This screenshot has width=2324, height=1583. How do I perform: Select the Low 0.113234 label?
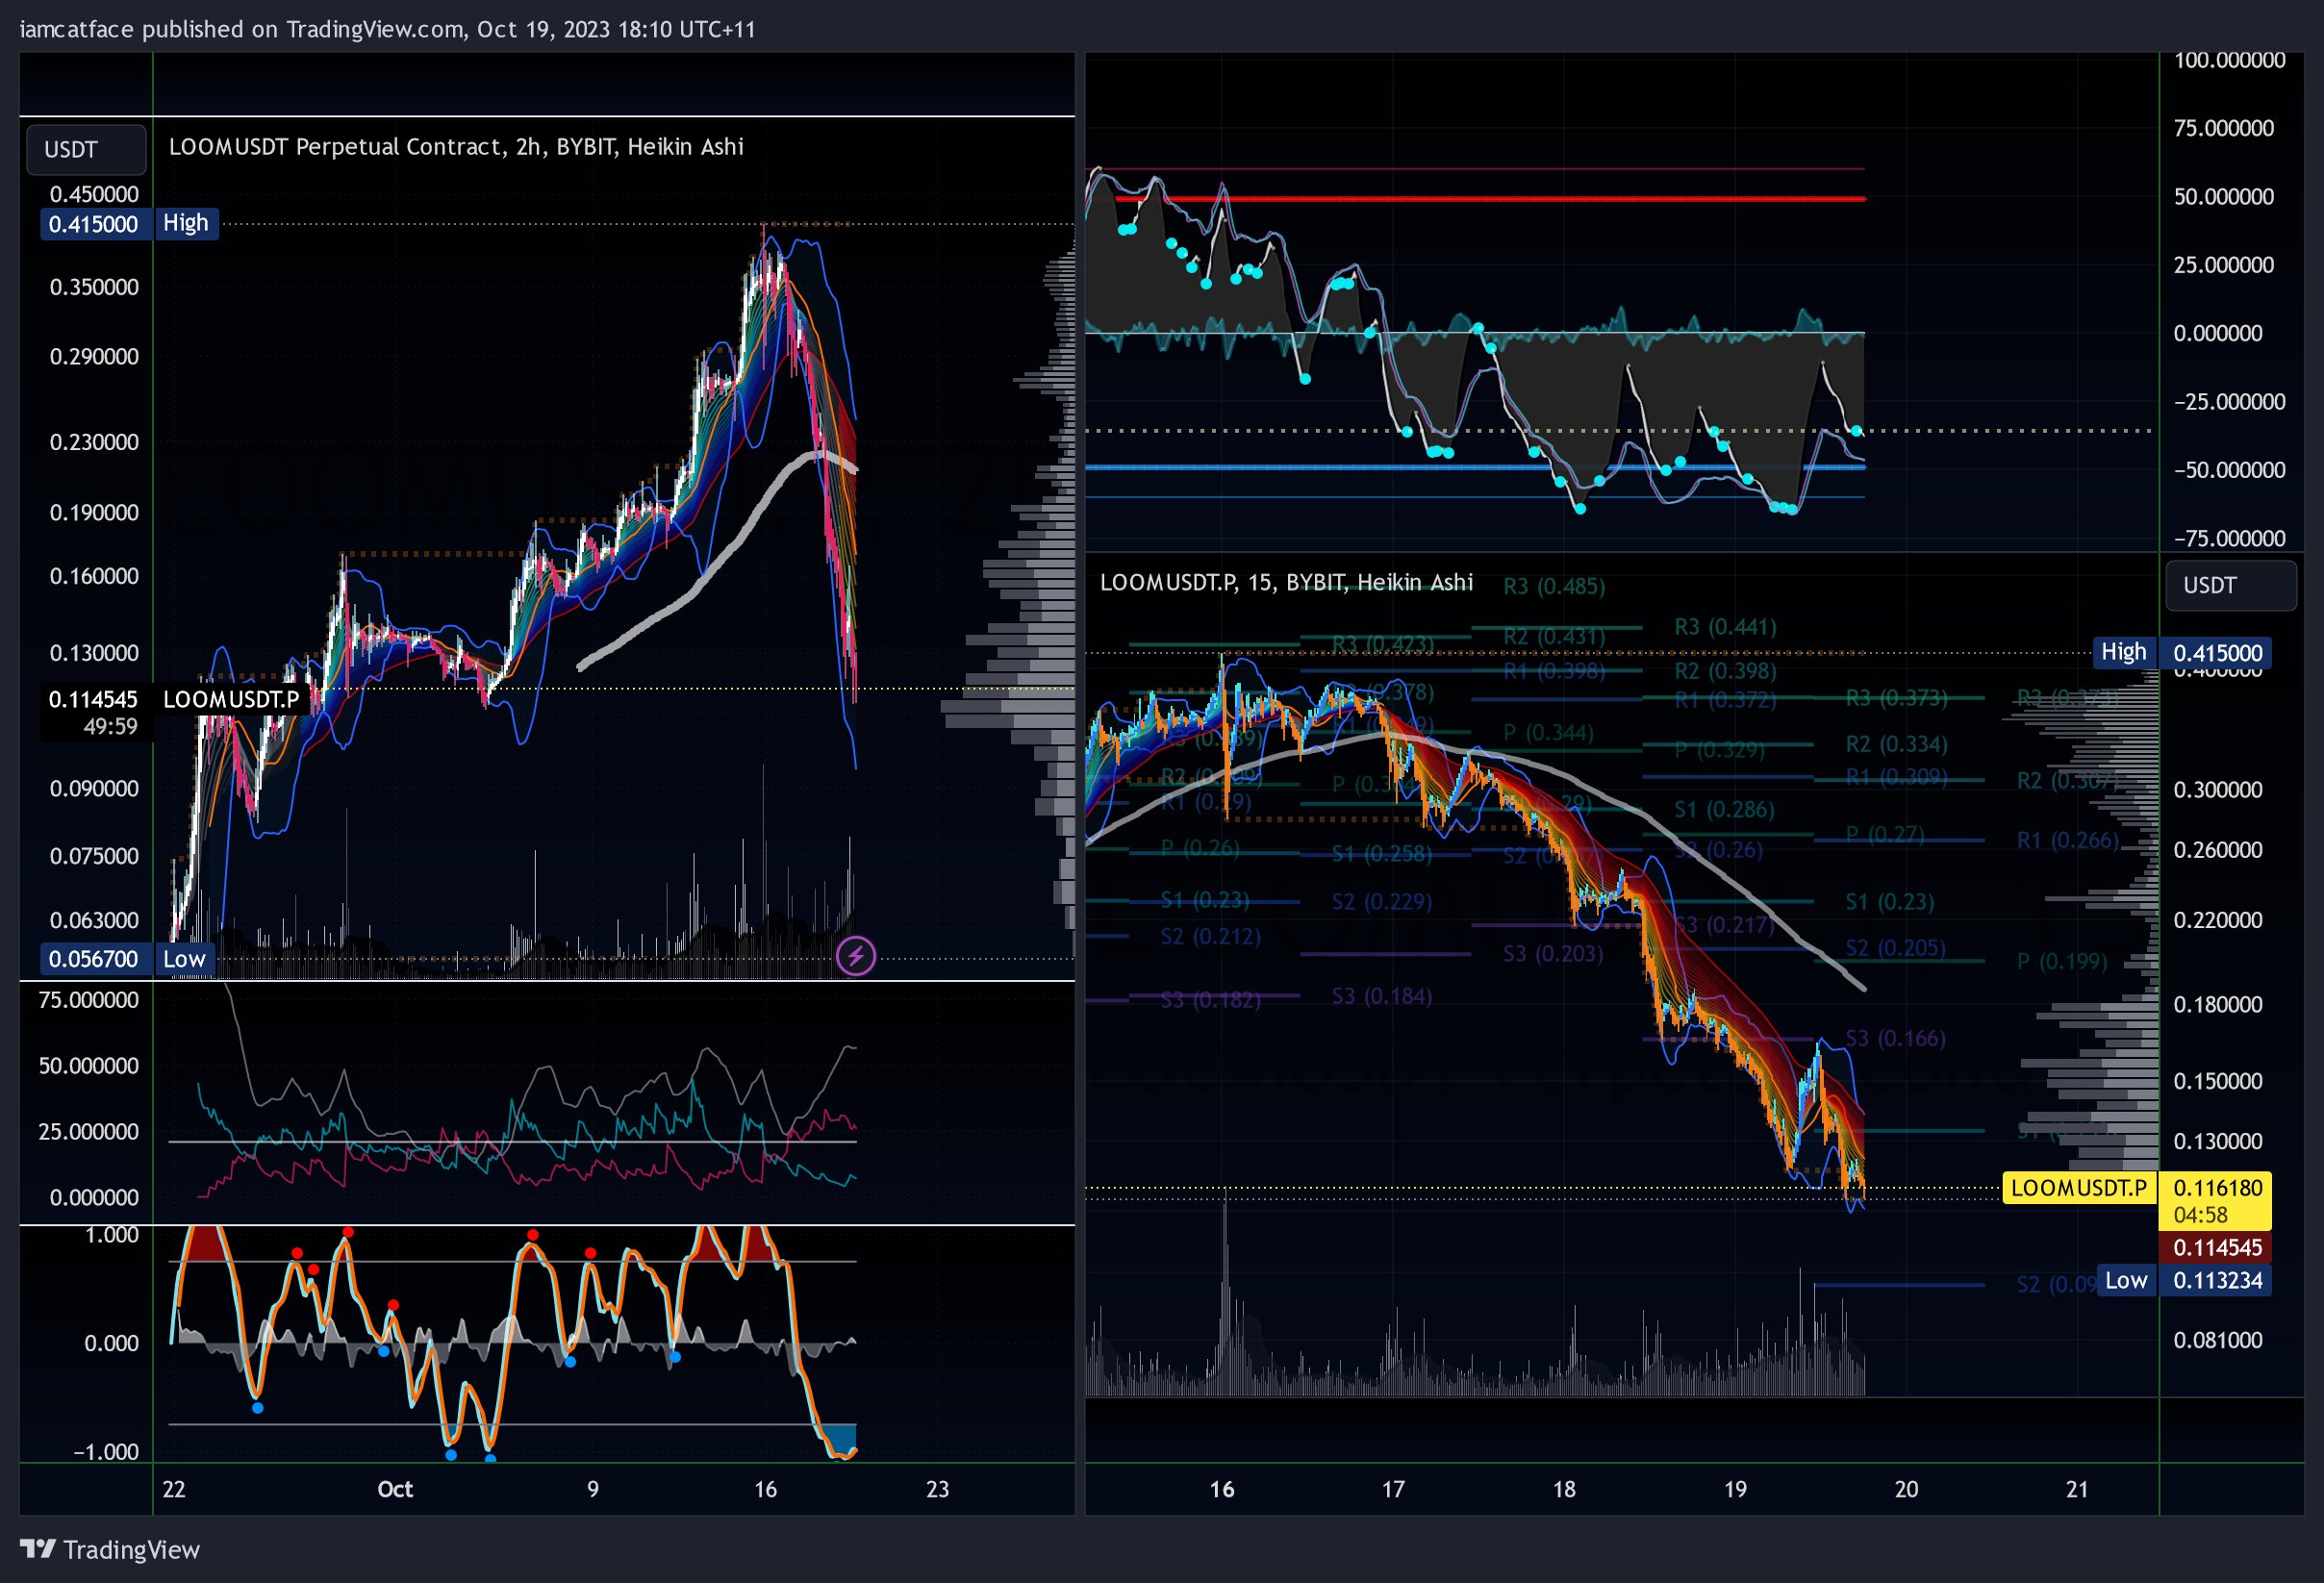coord(2183,1280)
